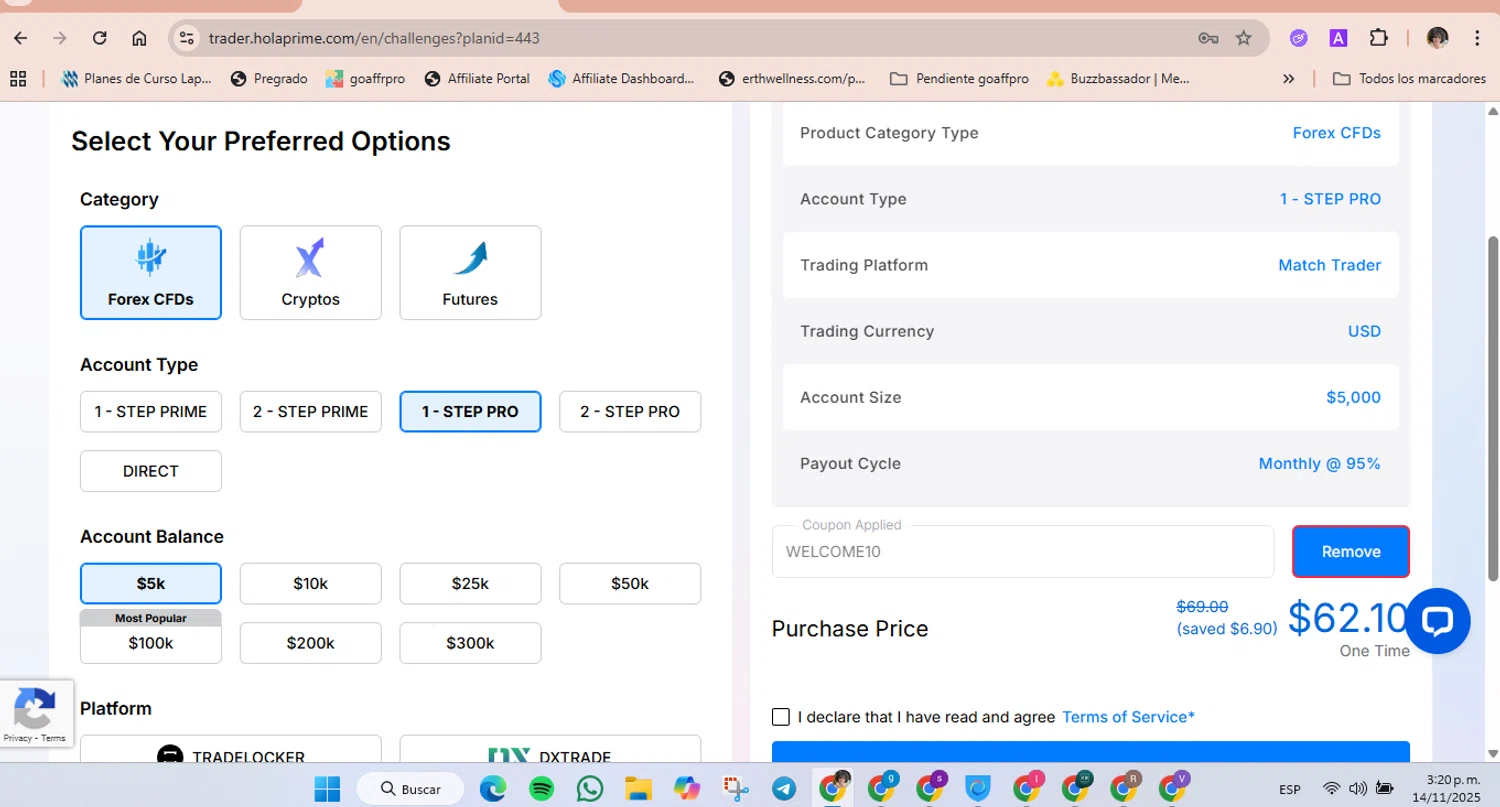The image size is (1500, 807).
Task: Open the goaffrpro bookmark
Action: (x=365, y=78)
